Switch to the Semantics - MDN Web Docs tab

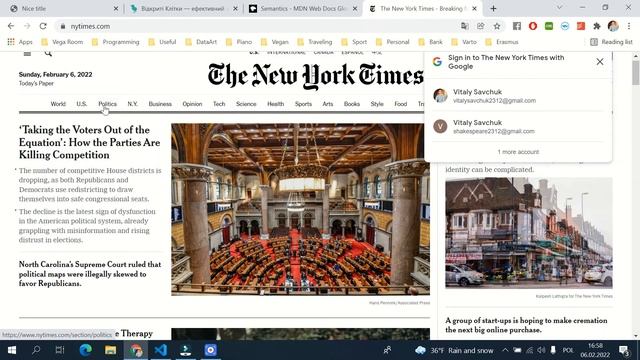pyautogui.click(x=303, y=8)
